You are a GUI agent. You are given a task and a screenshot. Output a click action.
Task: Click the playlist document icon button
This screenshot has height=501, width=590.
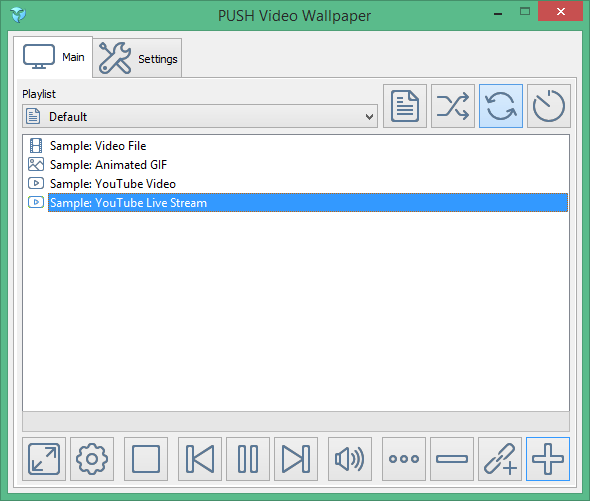tap(405, 106)
